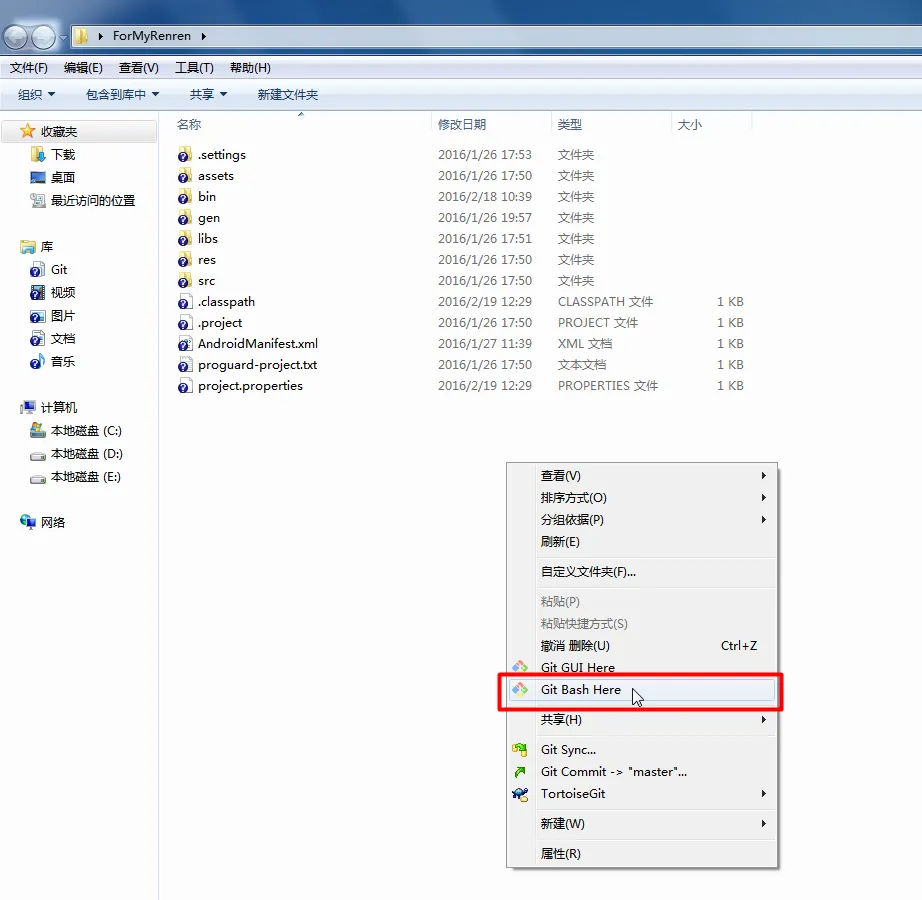Choose Customize this folder (自定义文件夹)
922x900 pixels.
click(x=642, y=572)
